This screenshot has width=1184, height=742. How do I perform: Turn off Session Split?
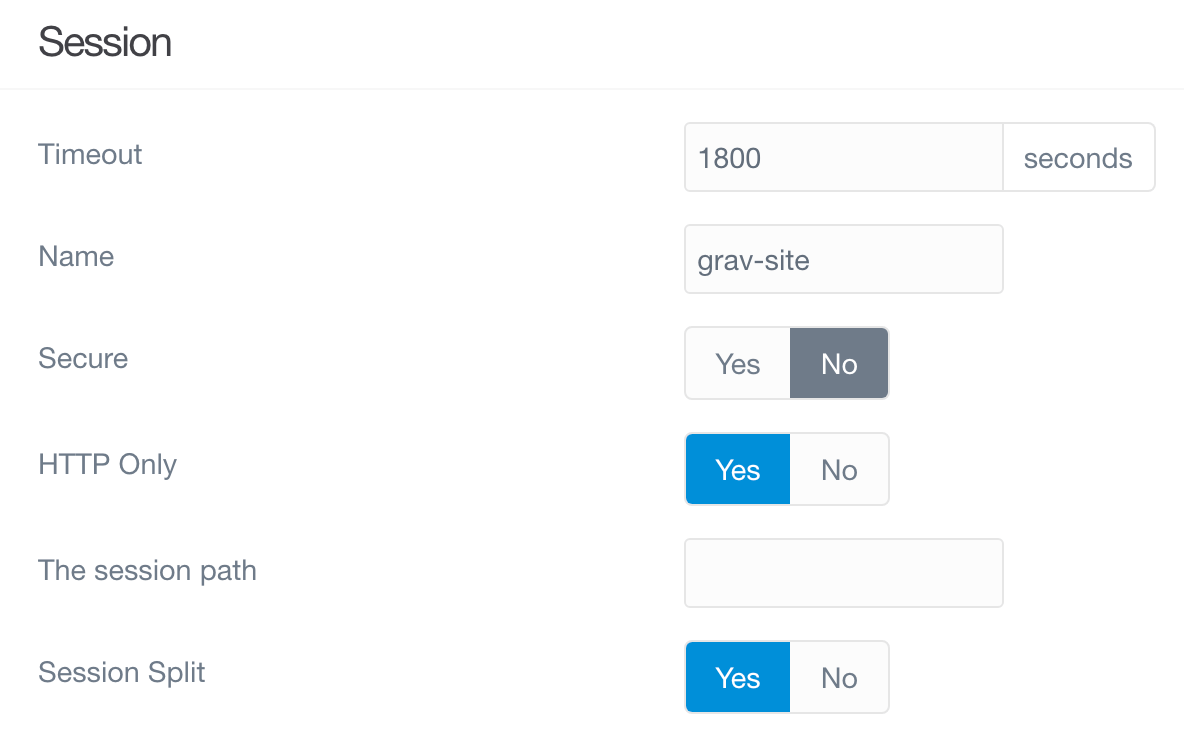[x=839, y=677]
